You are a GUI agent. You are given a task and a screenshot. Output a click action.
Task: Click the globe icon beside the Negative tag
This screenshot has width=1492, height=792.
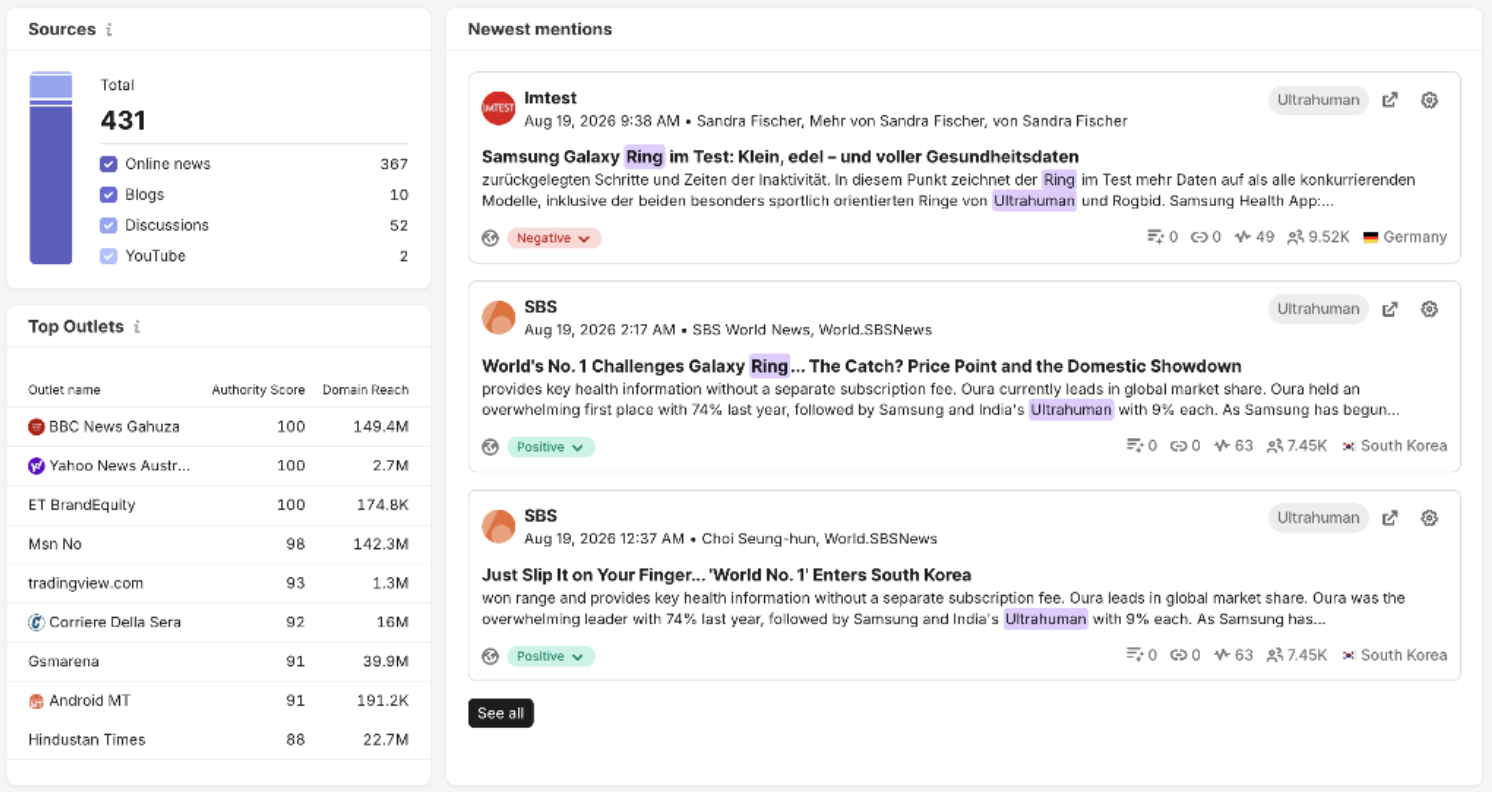490,238
